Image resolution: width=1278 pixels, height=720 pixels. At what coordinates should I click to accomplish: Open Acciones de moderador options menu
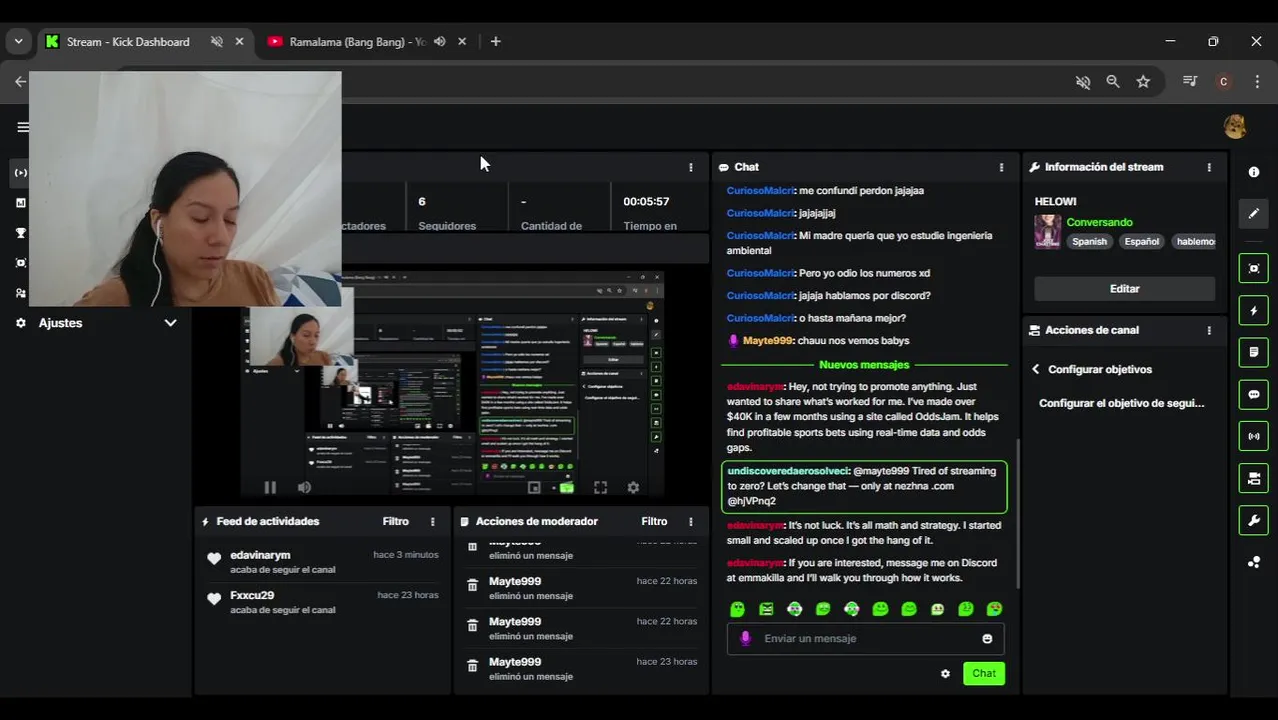(690, 521)
